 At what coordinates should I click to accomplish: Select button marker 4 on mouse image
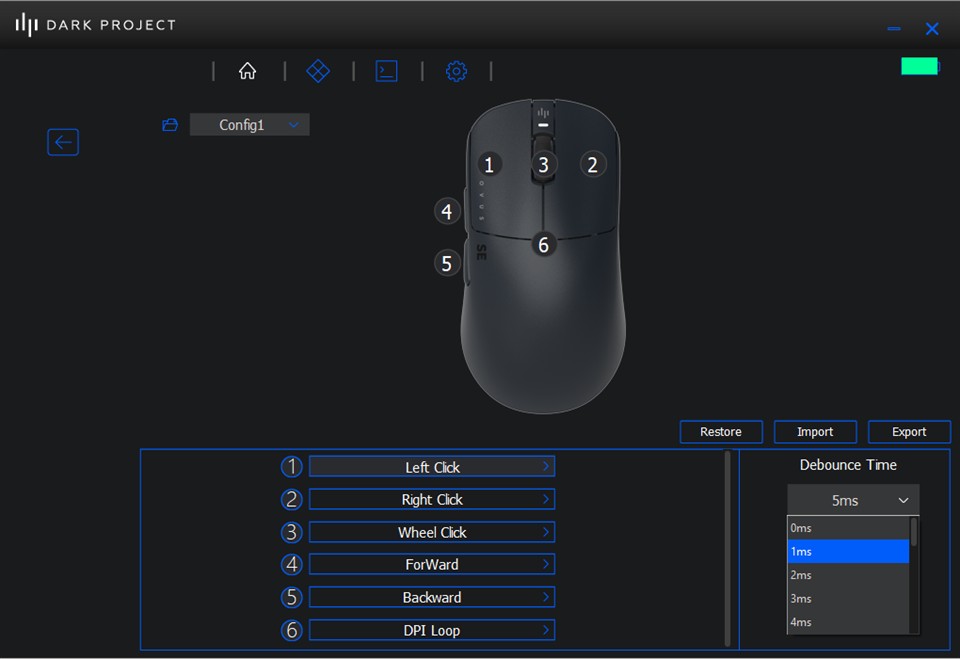click(447, 211)
